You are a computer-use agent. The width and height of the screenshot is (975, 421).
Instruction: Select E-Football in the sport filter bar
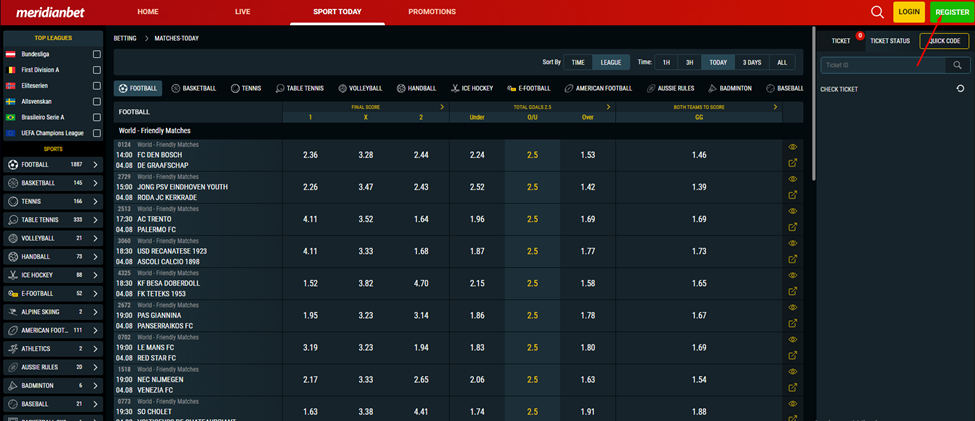(529, 88)
